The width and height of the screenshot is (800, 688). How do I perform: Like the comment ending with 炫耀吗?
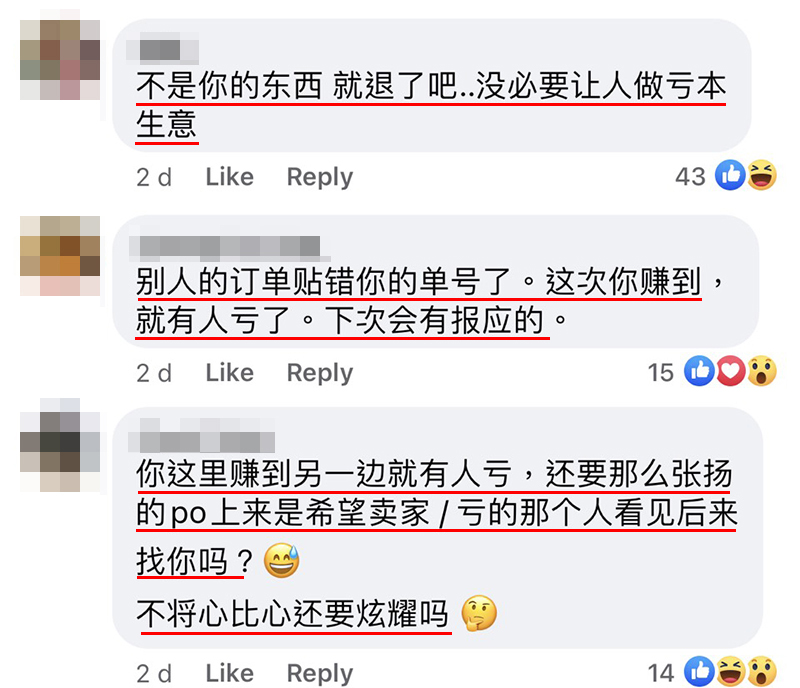[x=230, y=673]
